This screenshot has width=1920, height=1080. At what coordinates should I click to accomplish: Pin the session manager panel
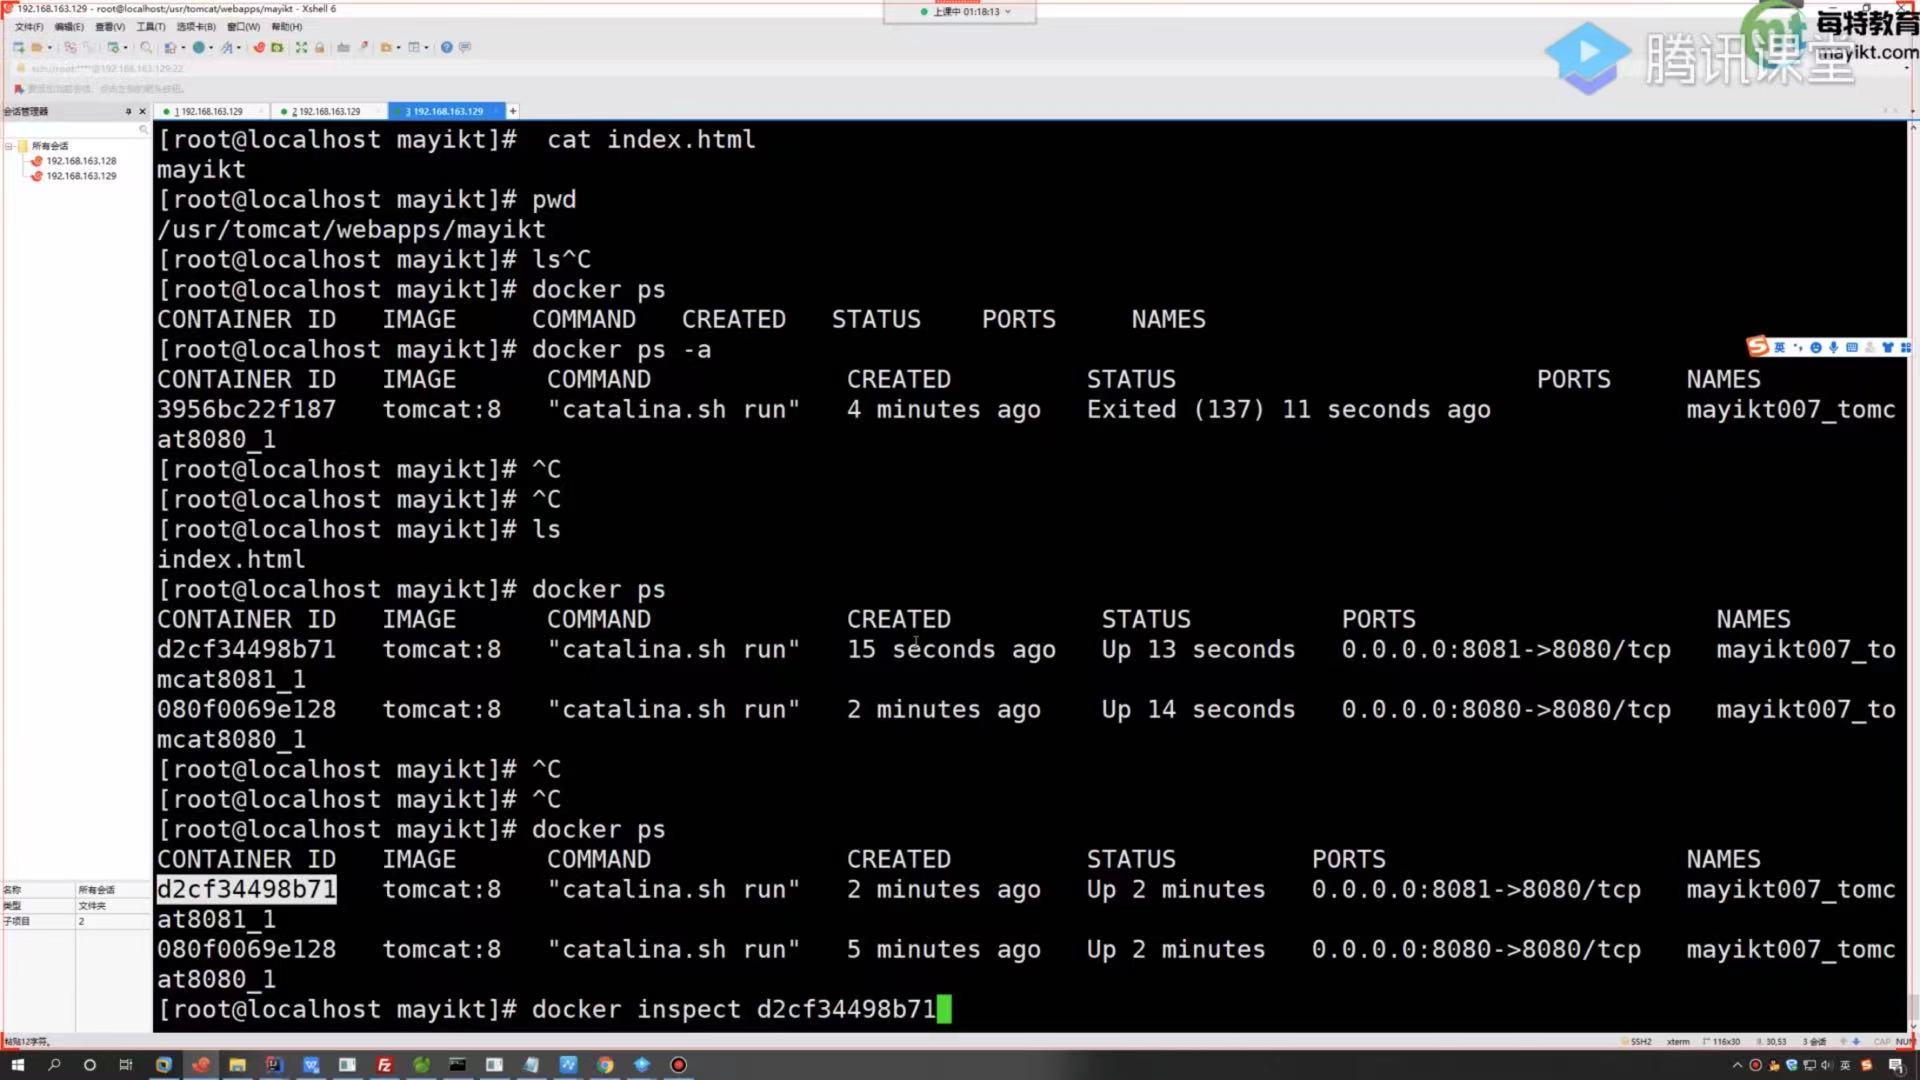(128, 111)
